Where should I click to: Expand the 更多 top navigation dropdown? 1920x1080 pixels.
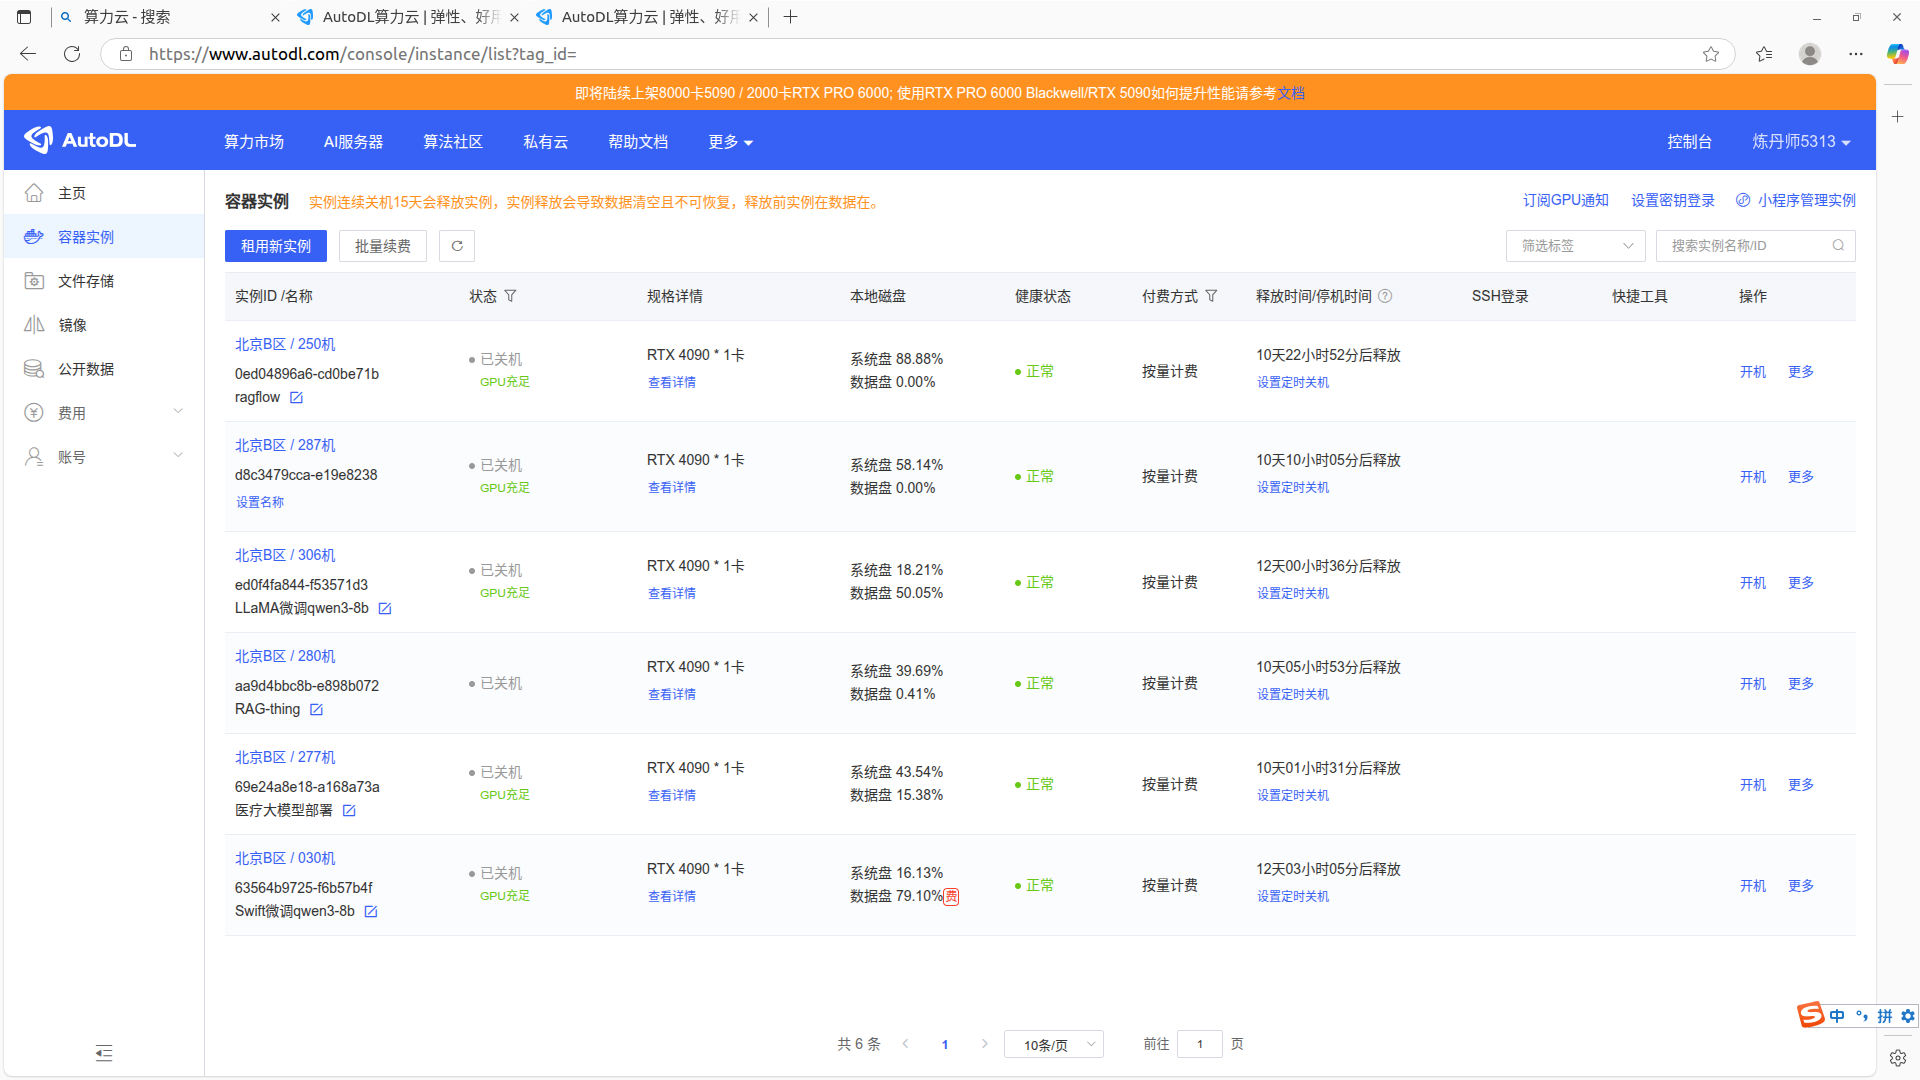[730, 142]
